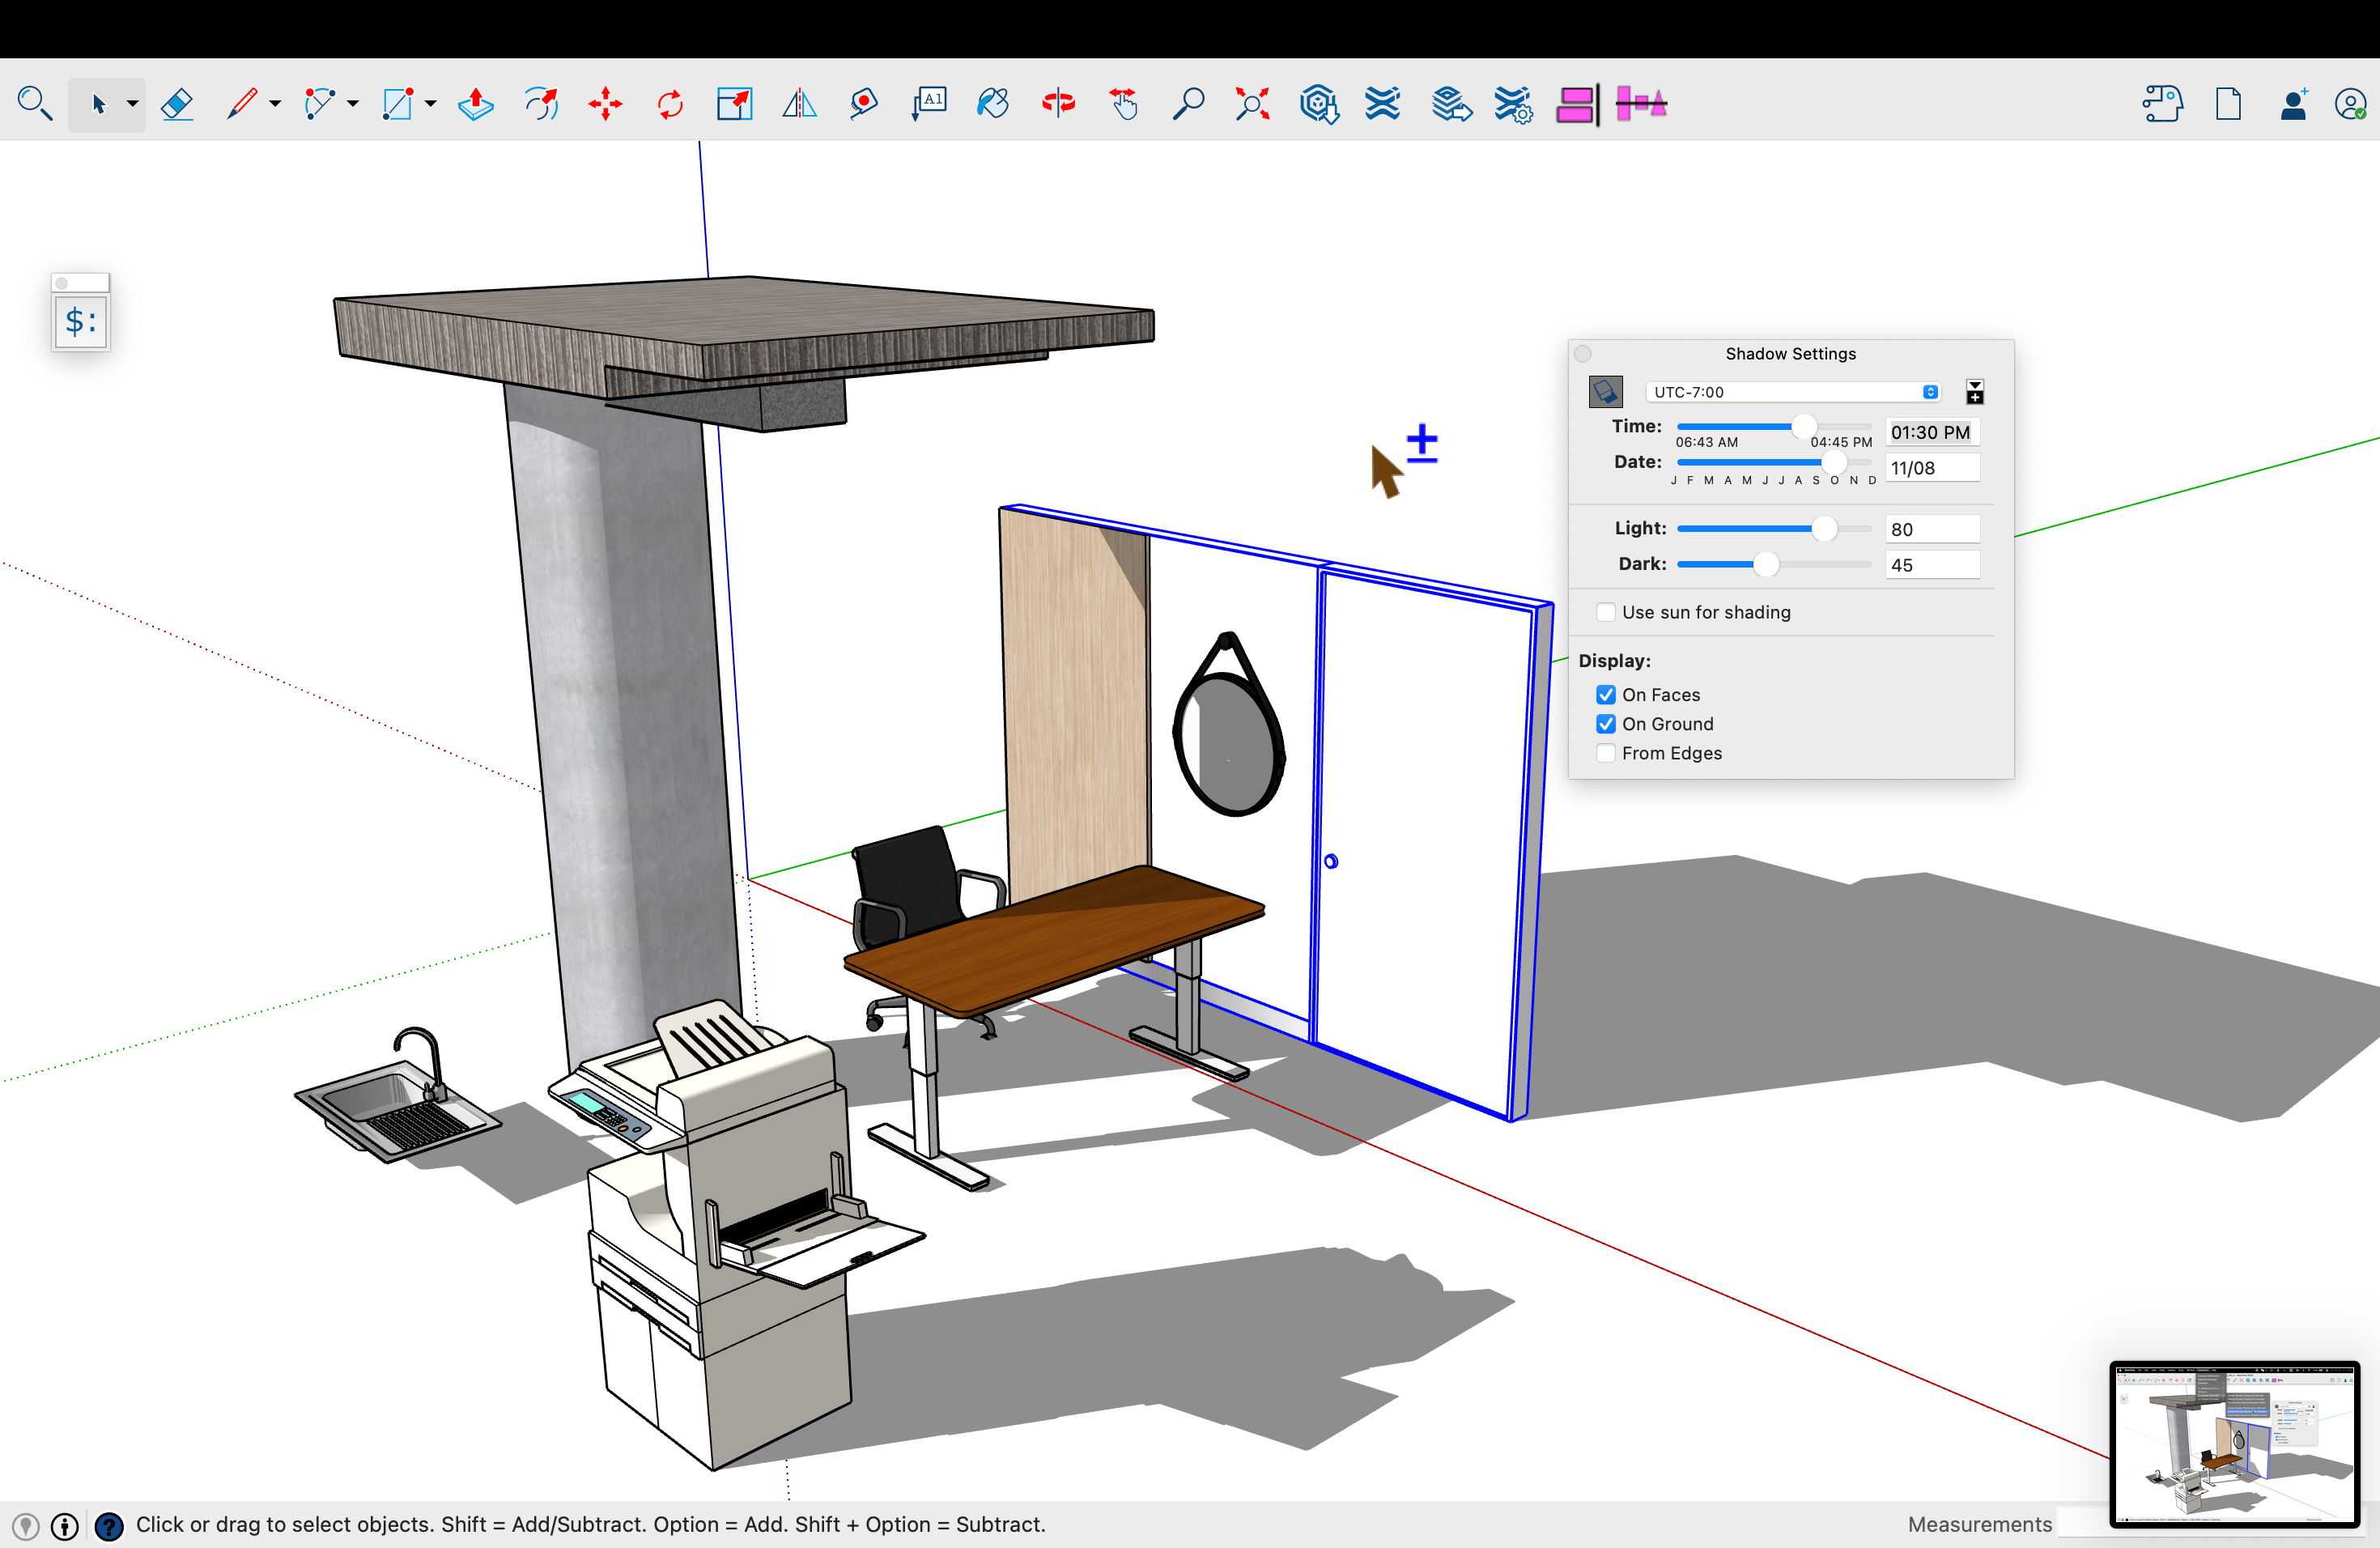The height and width of the screenshot is (1548, 2380).
Task: Expand the Rectangle shape tool arrow
Action: (x=431, y=104)
